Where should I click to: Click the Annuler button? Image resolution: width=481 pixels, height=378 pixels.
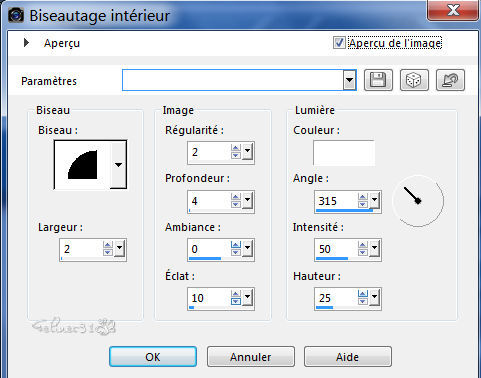click(x=251, y=357)
